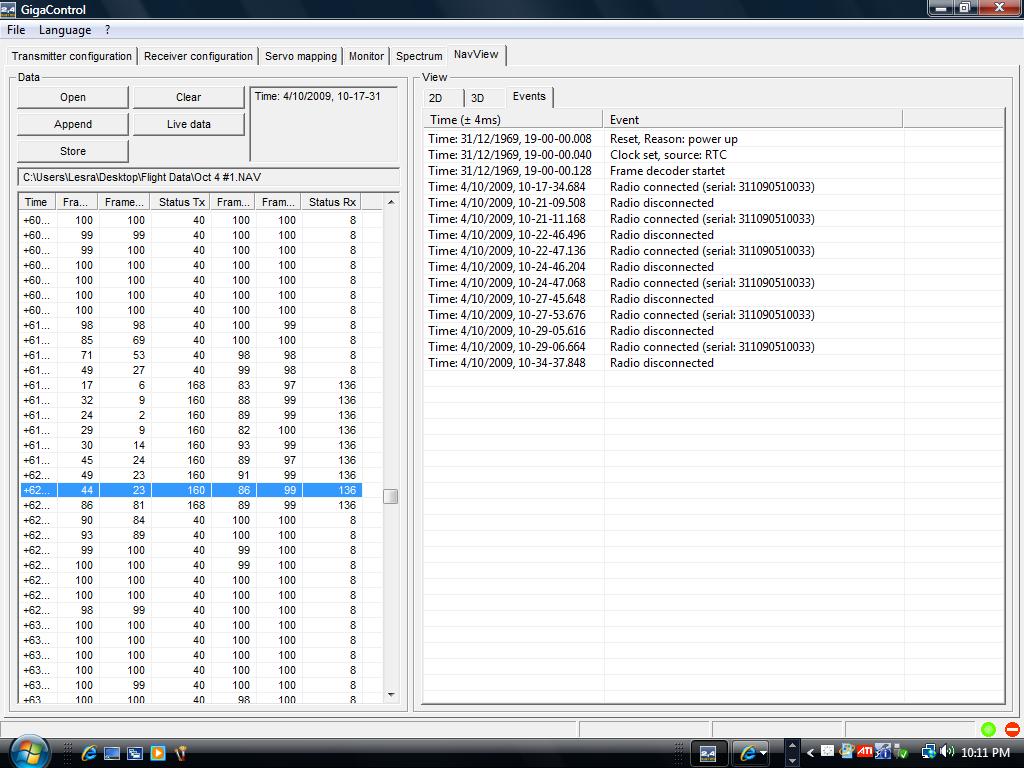Expand hidden system tray icons arrow
This screenshot has height=768, width=1024.
point(811,752)
